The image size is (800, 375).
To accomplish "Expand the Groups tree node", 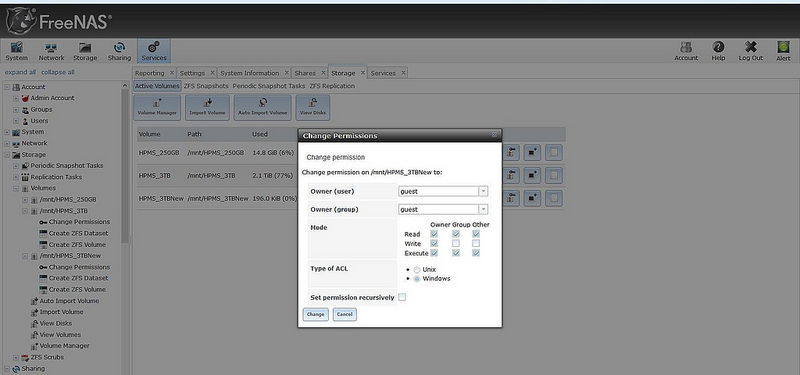I will (16, 110).
